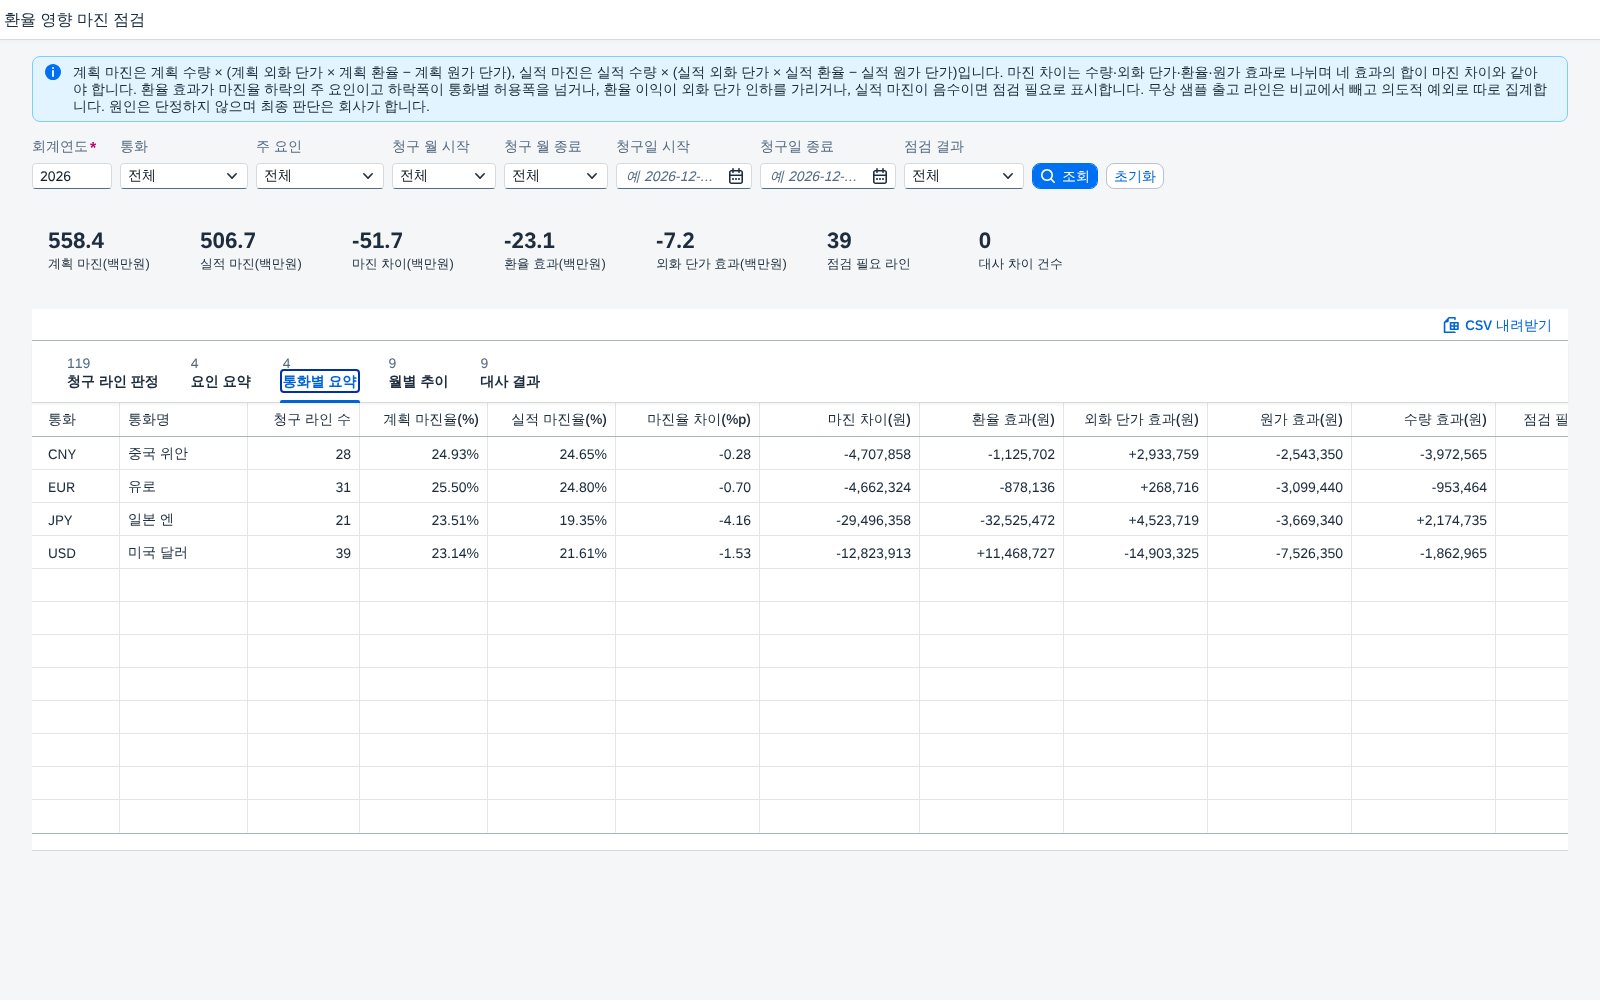Click the CSV export icon
Image resolution: width=1600 pixels, height=1000 pixels.
pos(1451,325)
